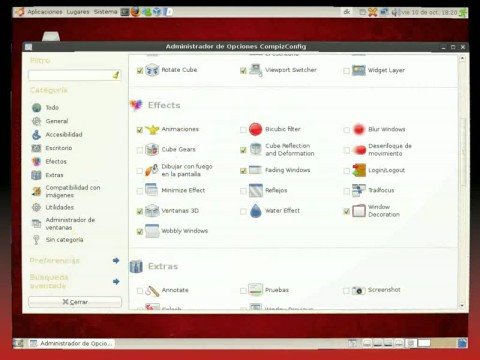Screen dimensions: 480x360
Task: Toggle the Animaciones checkbox off
Action: point(140,130)
